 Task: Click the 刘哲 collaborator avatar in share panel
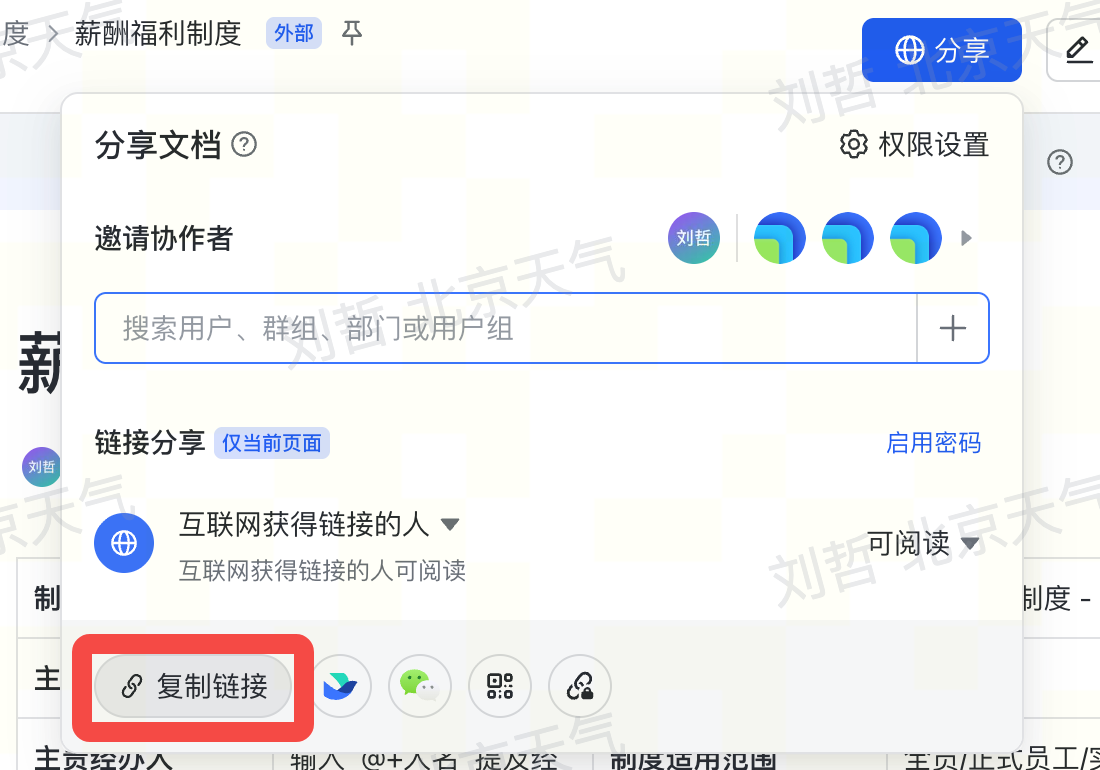click(693, 238)
